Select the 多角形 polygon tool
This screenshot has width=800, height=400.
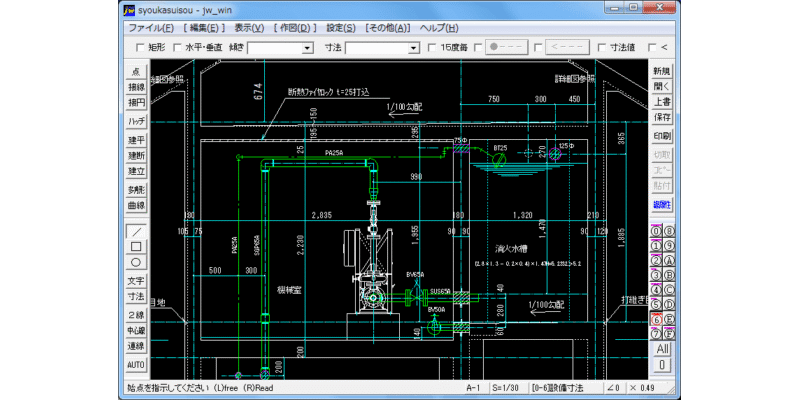pyautogui.click(x=136, y=190)
